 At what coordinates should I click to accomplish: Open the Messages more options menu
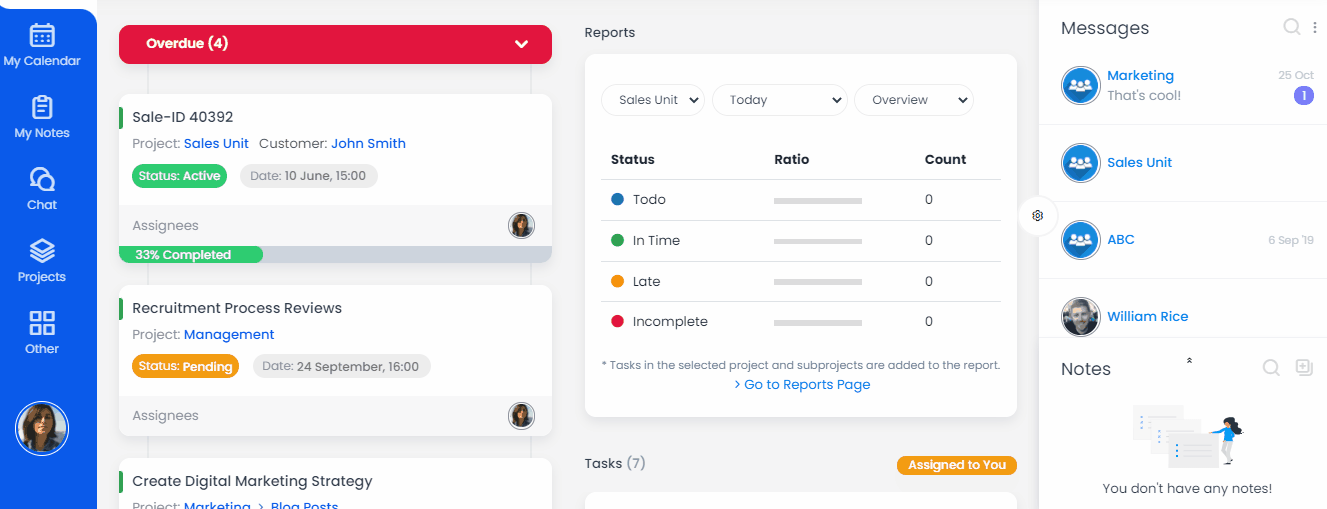click(x=1315, y=28)
